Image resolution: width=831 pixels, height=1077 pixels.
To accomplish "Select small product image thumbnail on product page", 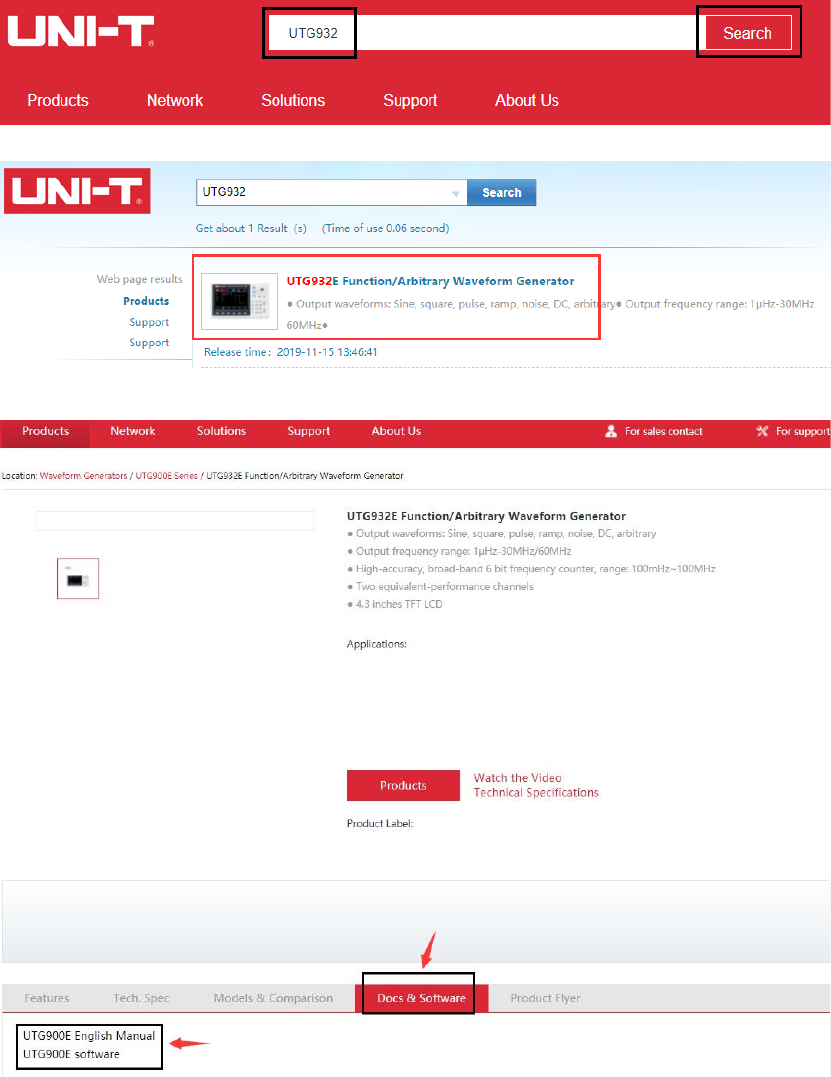I will tap(78, 578).
